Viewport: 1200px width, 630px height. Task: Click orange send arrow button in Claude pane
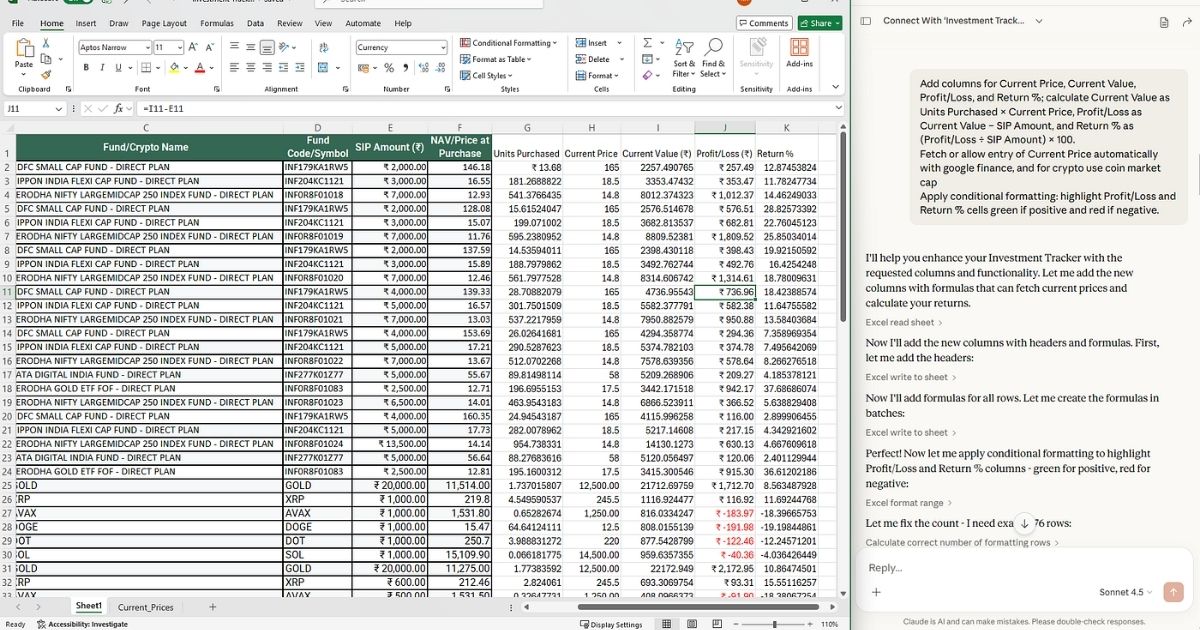point(1174,592)
